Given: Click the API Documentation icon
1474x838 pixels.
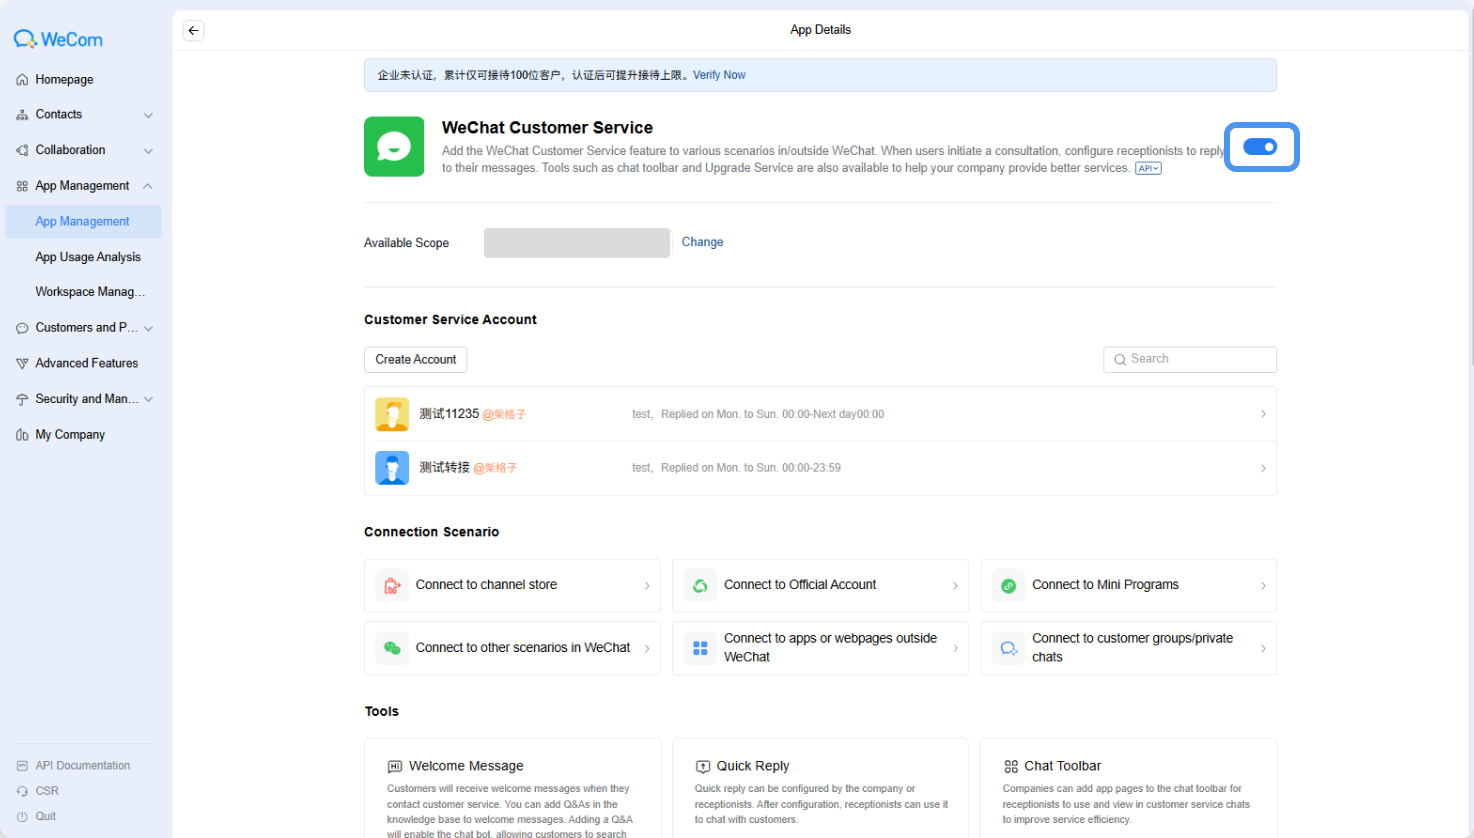Looking at the screenshot, I should 22,766.
